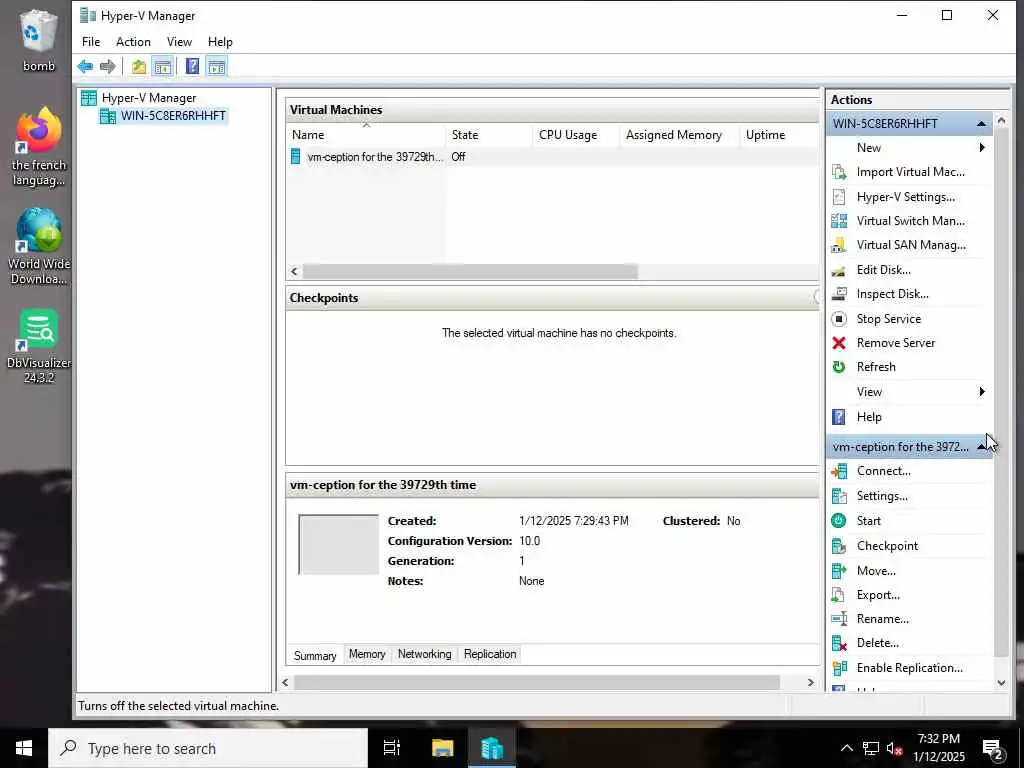
Task: Open Task View on the taskbar
Action: 392,748
